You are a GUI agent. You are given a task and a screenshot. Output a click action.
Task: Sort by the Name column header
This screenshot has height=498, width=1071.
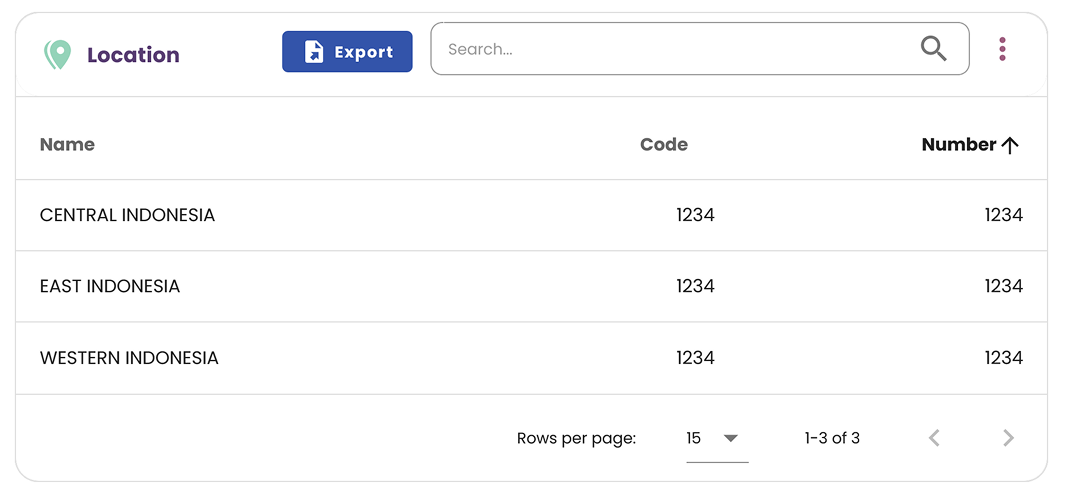click(67, 144)
